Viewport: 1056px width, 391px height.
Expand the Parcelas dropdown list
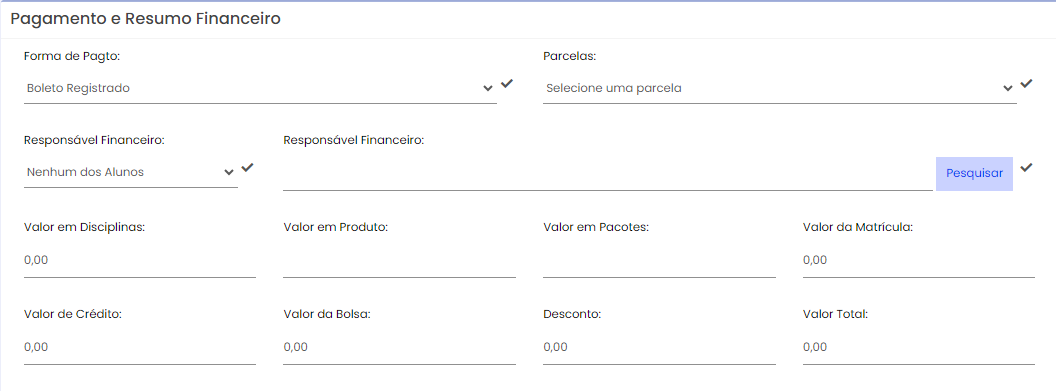pos(780,88)
